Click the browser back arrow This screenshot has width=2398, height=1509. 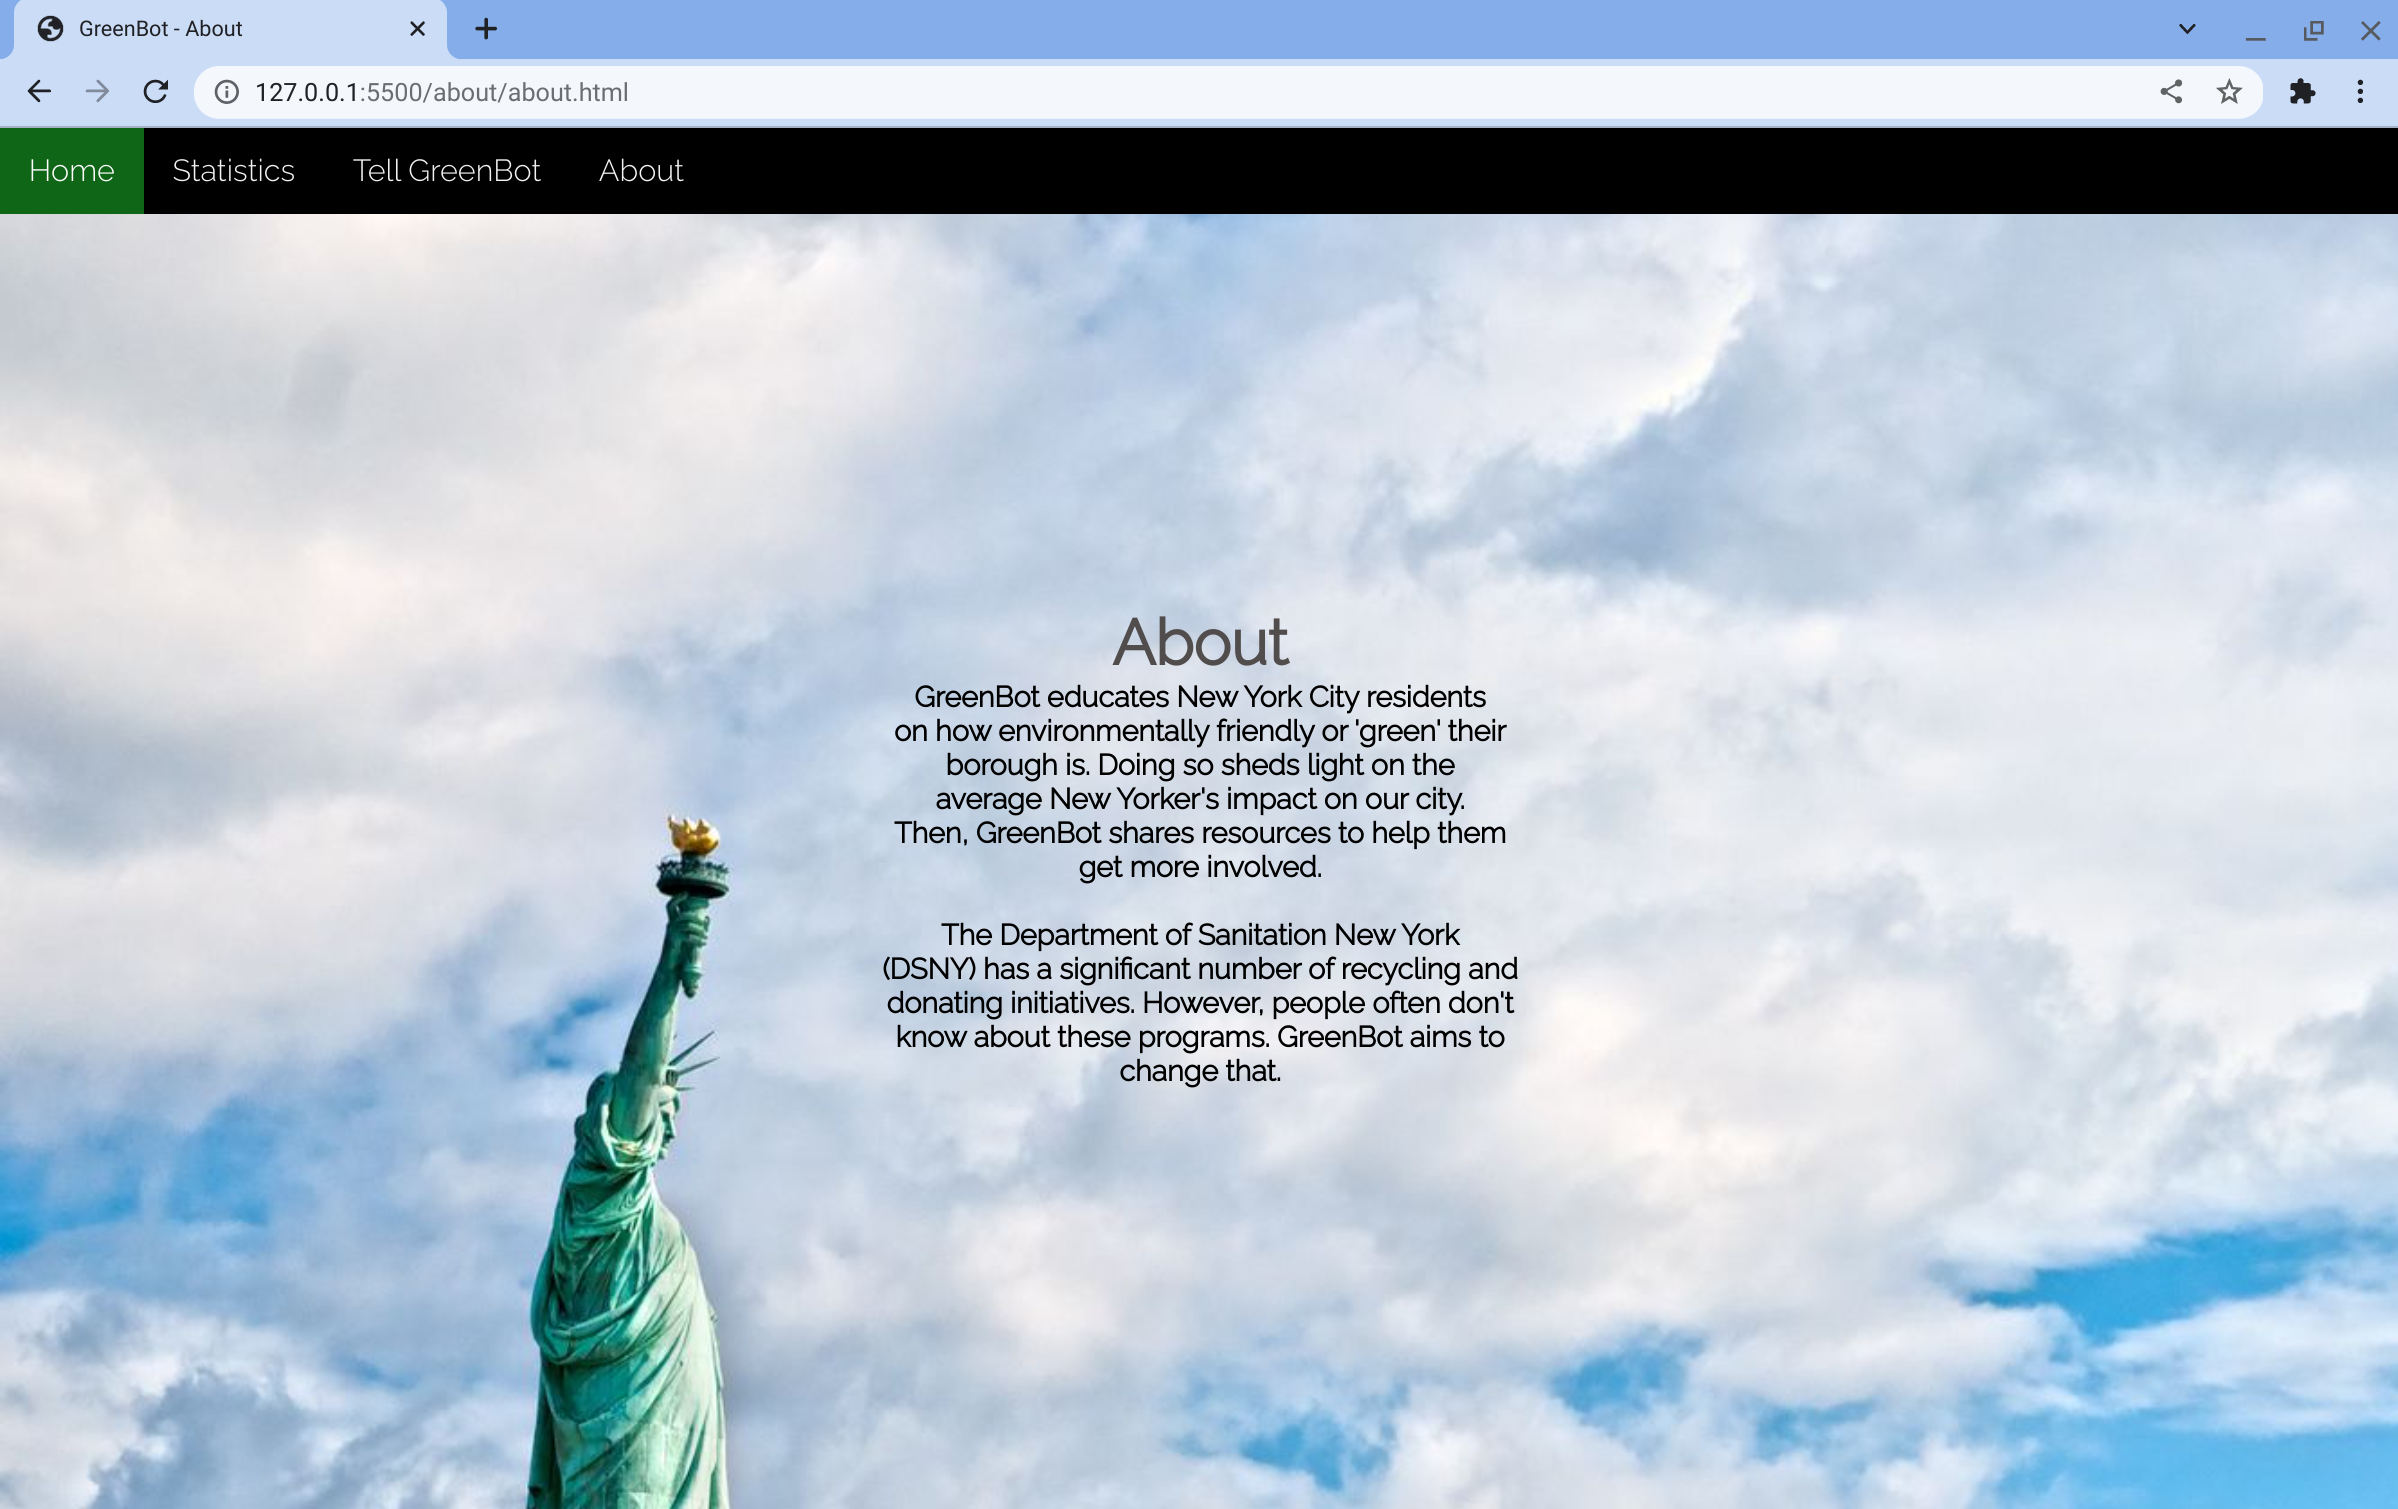point(39,92)
